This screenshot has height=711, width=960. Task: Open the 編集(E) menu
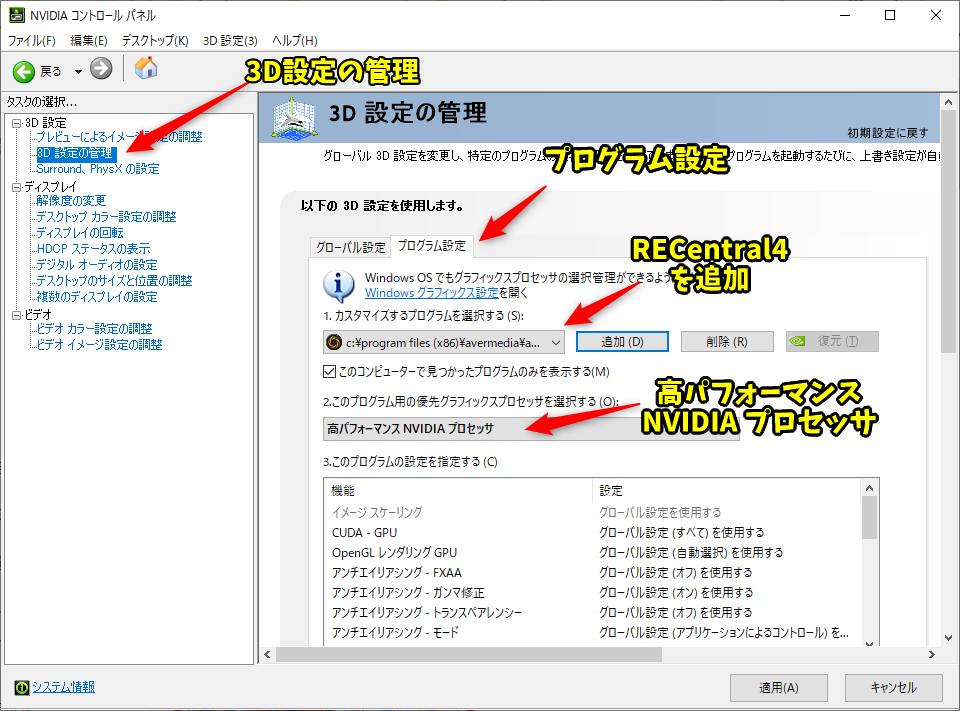point(89,40)
